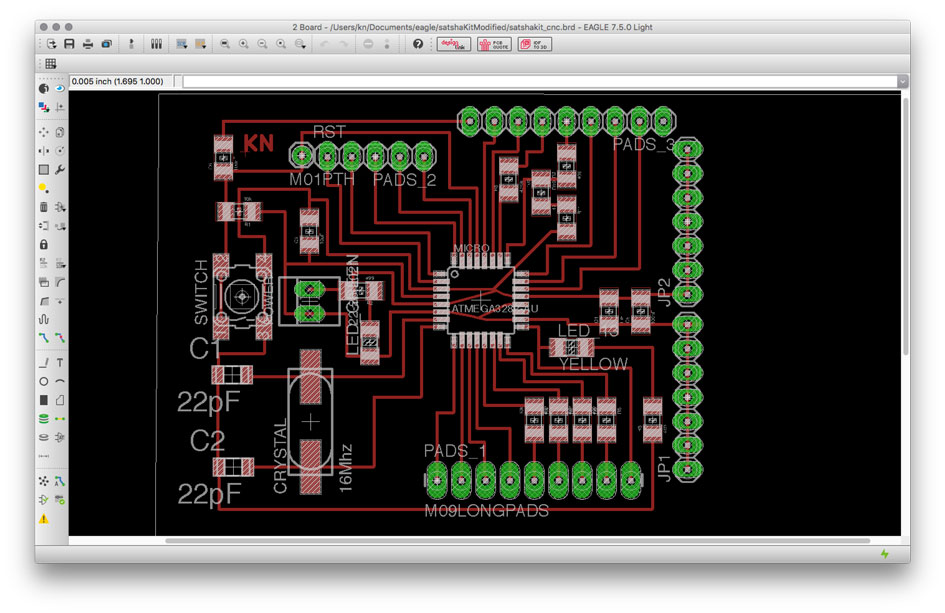Open the Grid settings icon
The image size is (945, 613).
(x=51, y=63)
